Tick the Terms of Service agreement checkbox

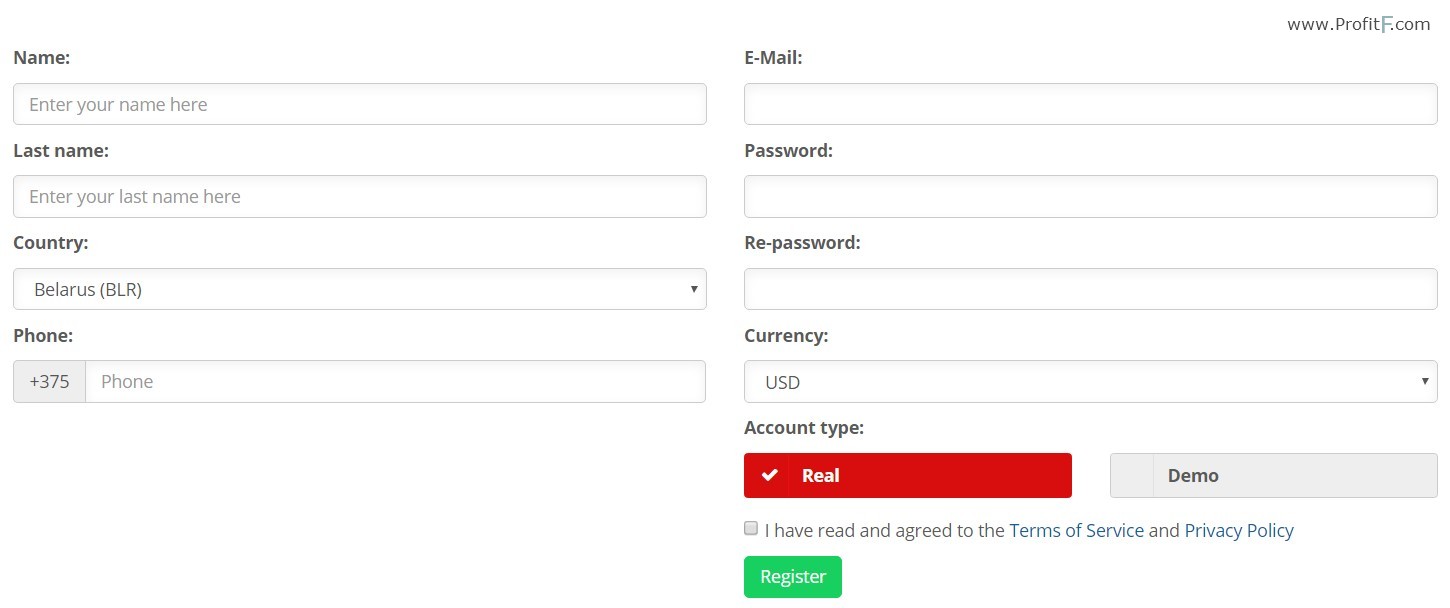click(751, 528)
